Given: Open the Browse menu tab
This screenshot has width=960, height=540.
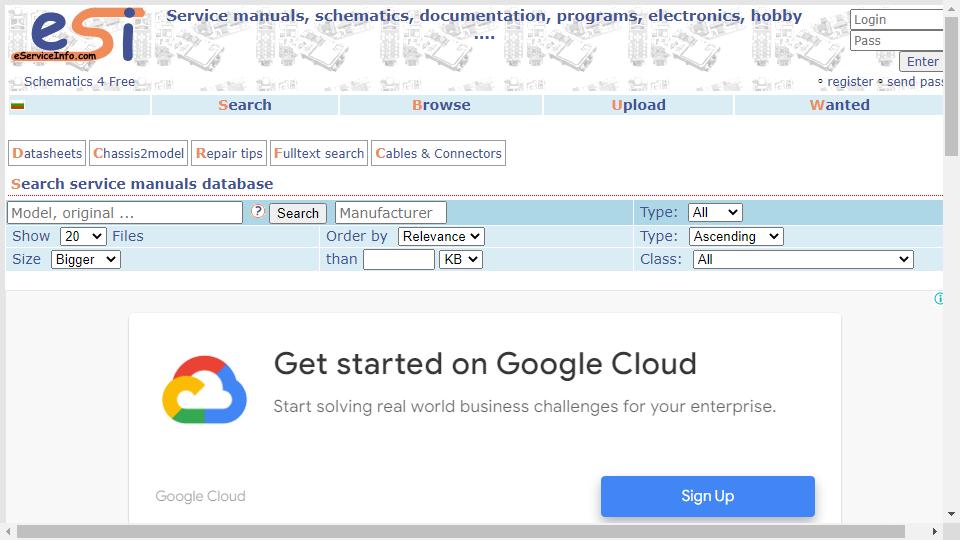Looking at the screenshot, I should (441, 105).
